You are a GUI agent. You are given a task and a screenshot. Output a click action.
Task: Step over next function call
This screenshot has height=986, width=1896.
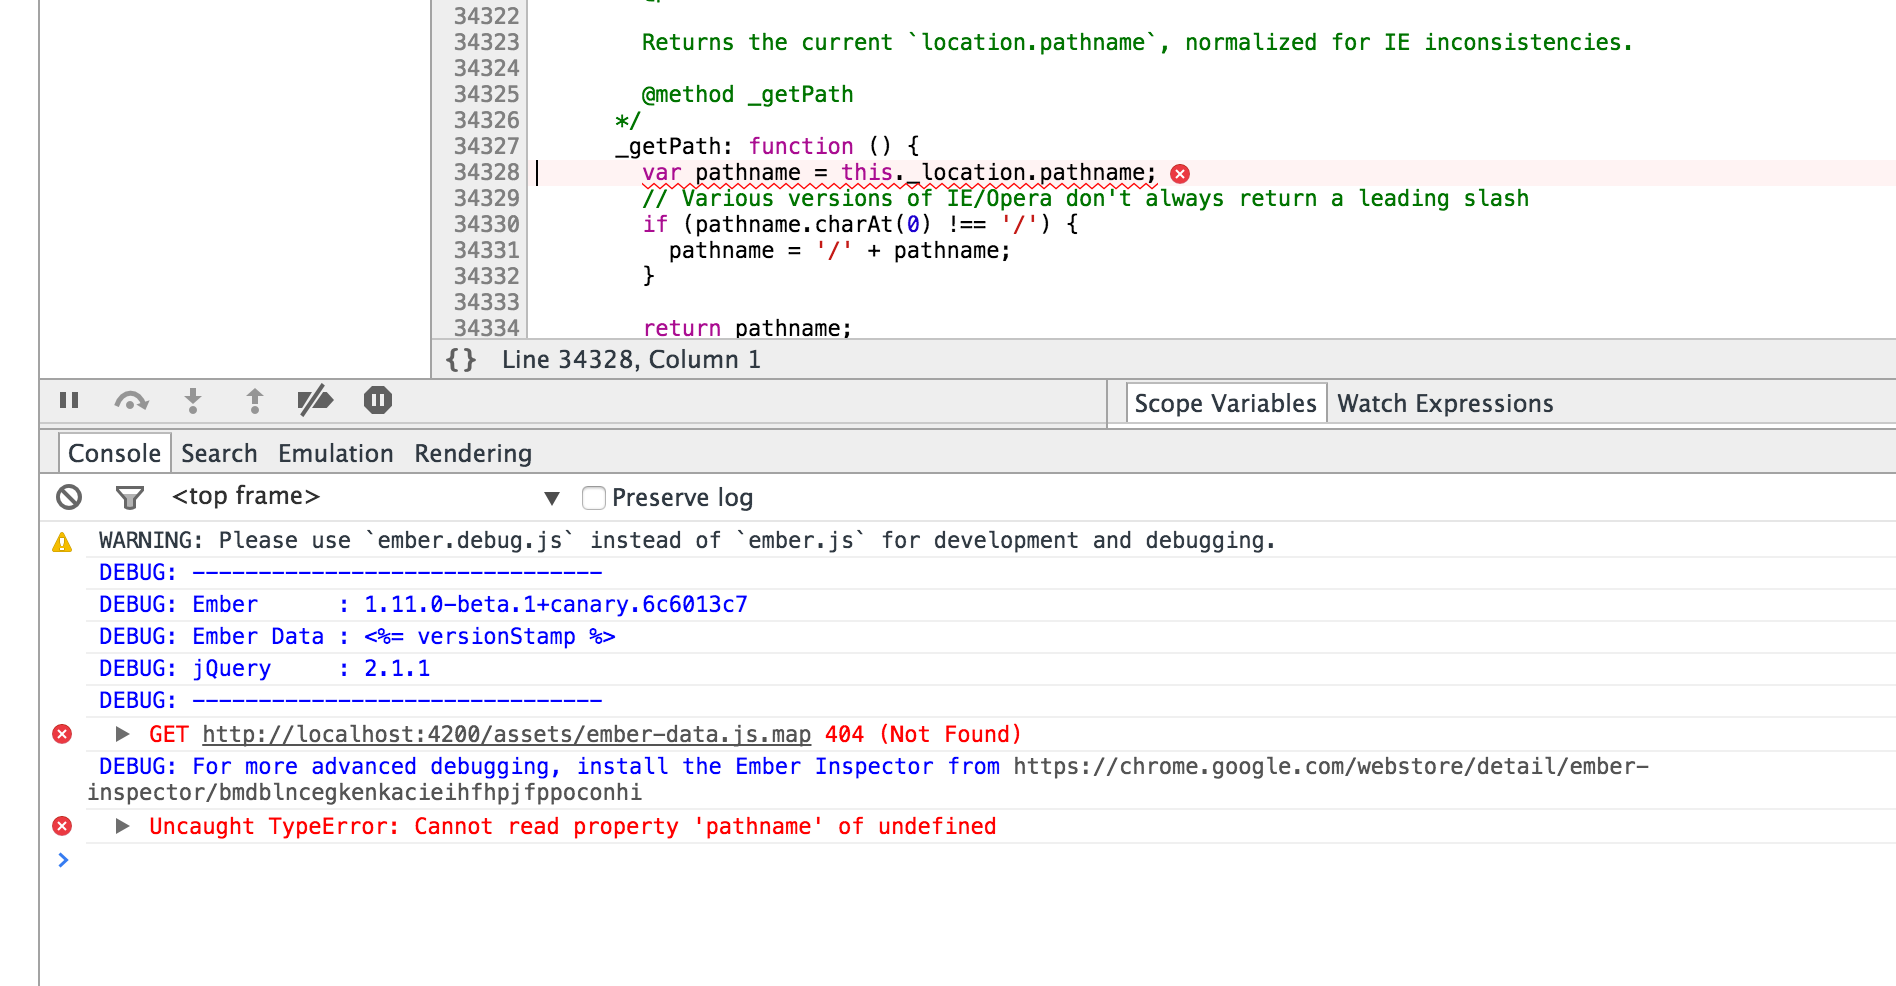point(131,401)
